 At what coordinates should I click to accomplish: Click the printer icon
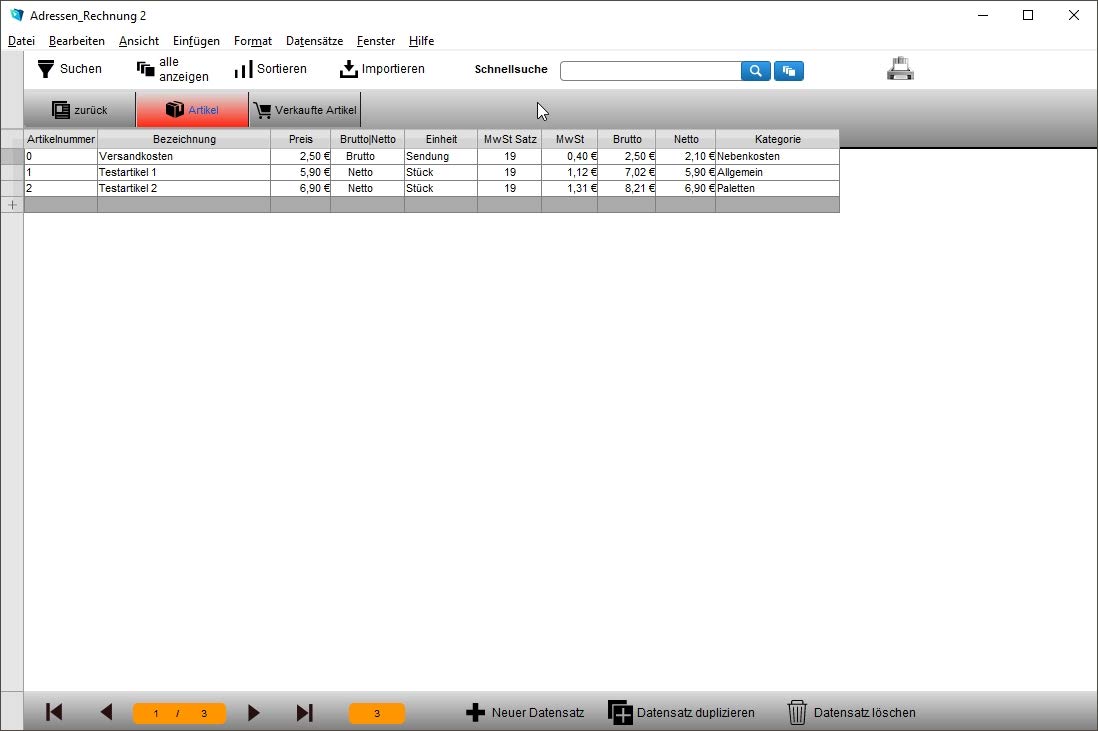(x=900, y=69)
